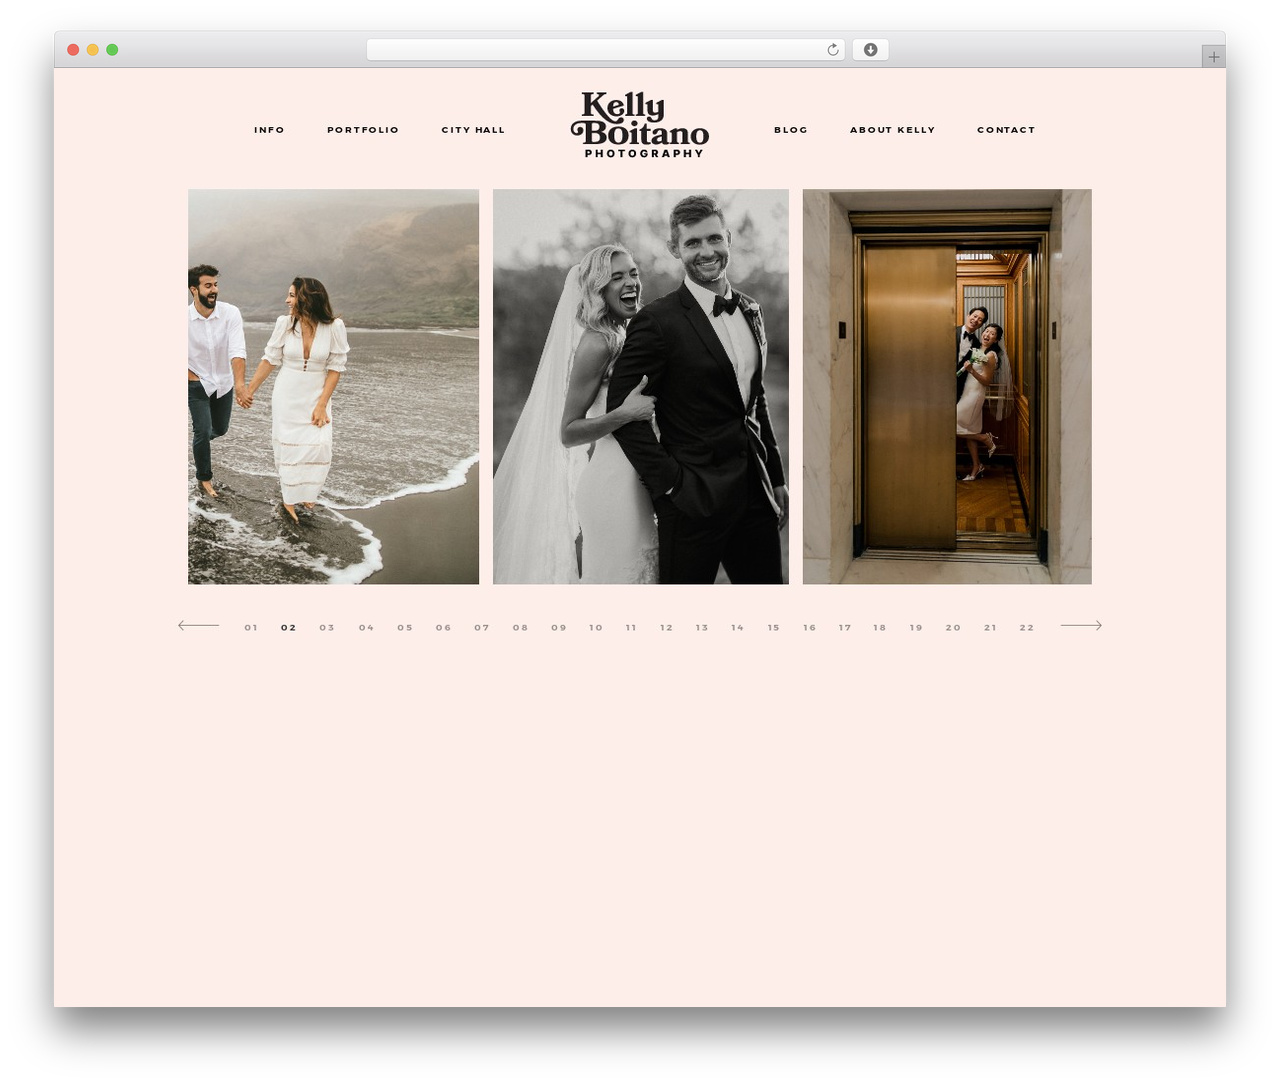The image size is (1280, 1084).
Task: Open the black-and-white wedding couple photo
Action: [x=641, y=386]
